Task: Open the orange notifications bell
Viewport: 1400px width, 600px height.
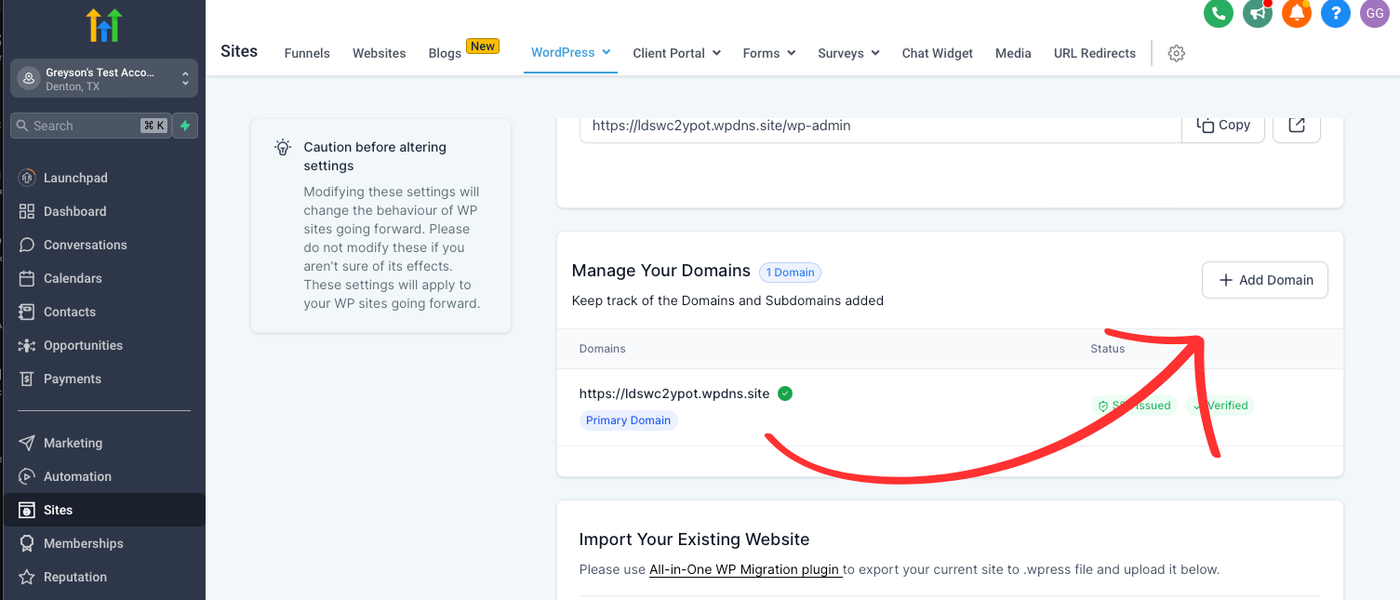Action: point(1296,13)
